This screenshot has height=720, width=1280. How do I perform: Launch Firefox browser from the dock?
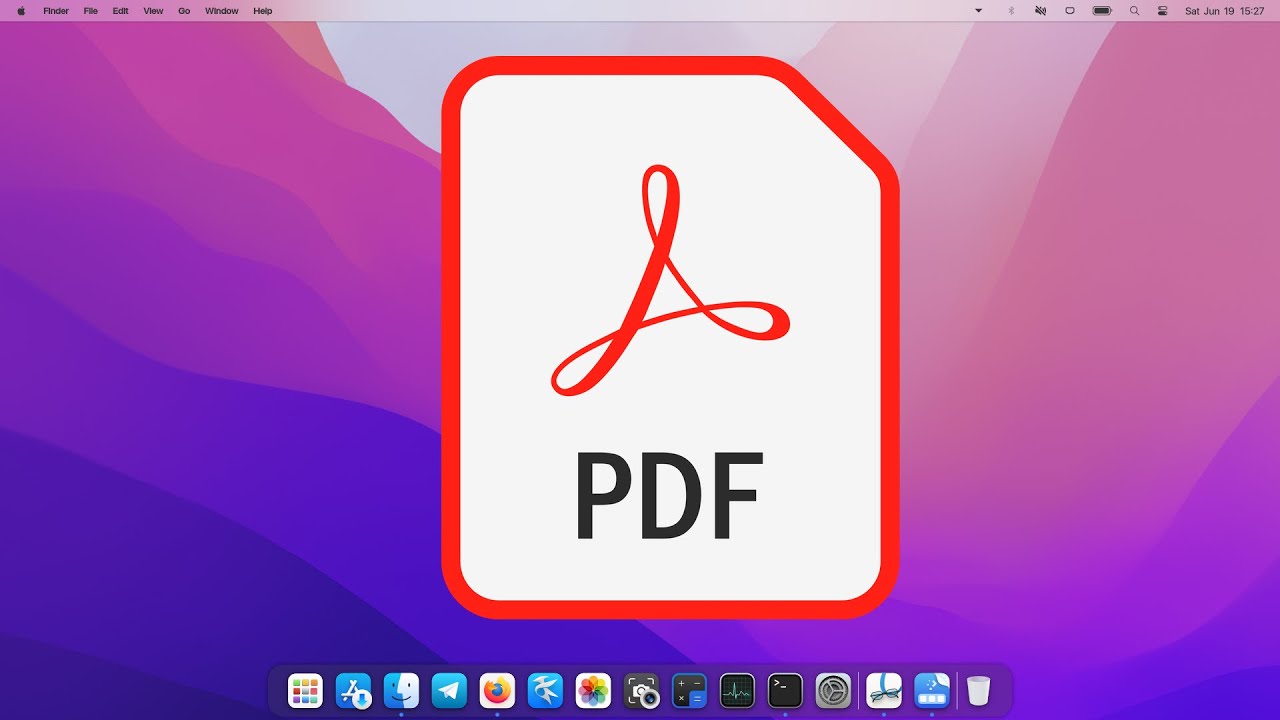pos(497,691)
